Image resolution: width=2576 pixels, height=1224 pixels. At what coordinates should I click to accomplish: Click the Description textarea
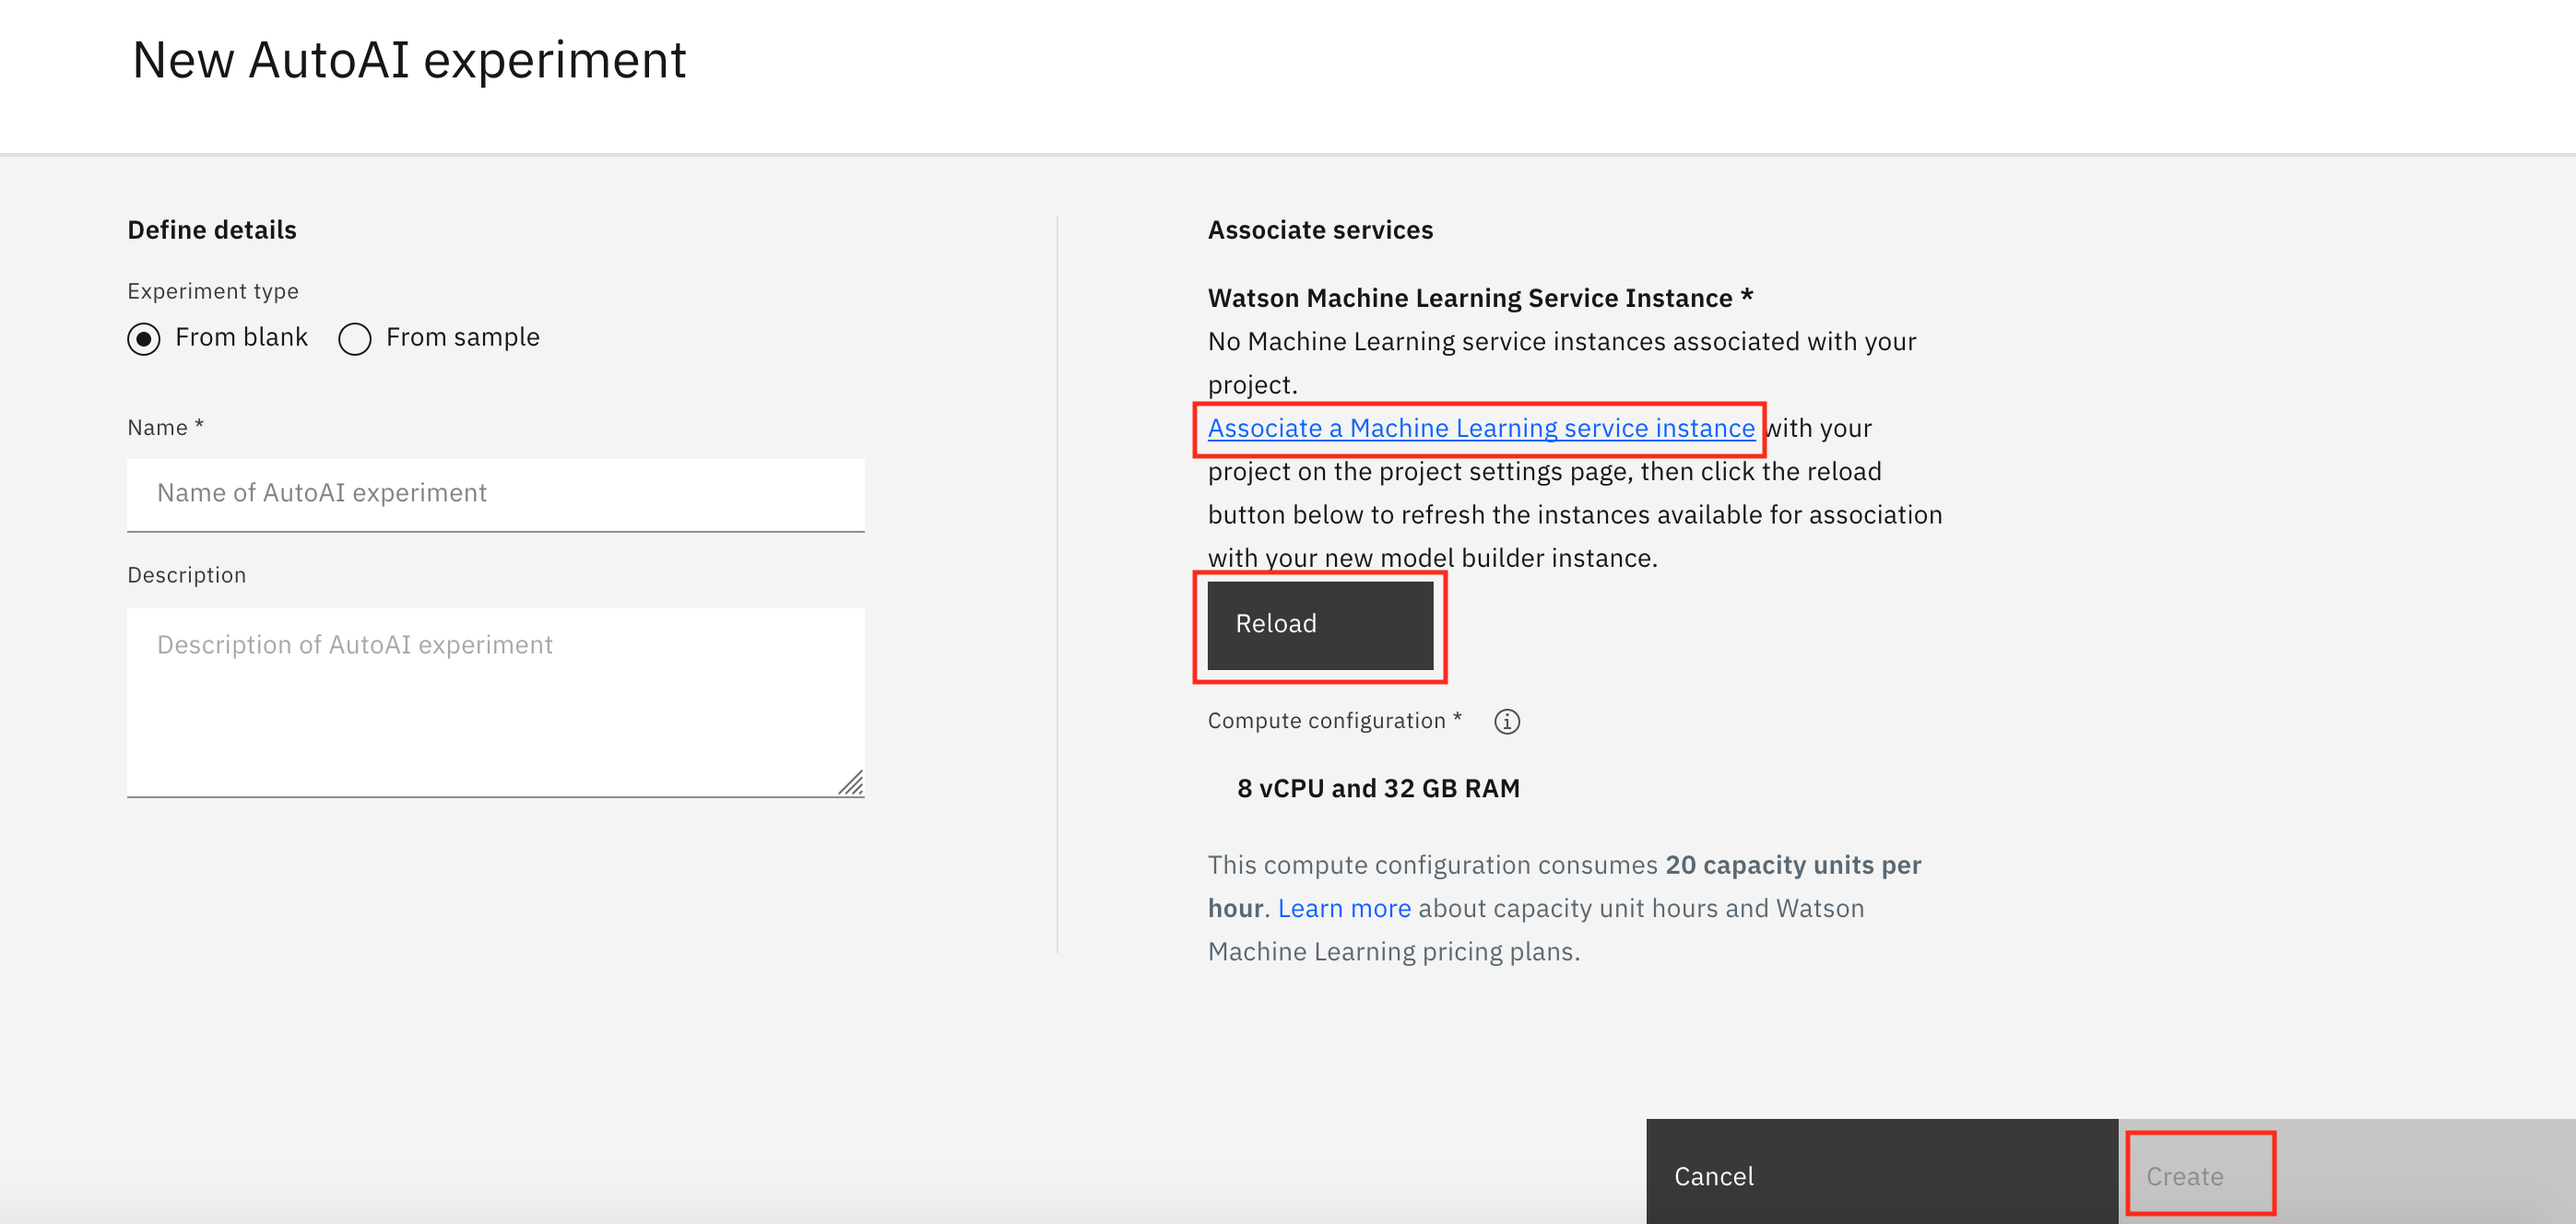point(495,700)
